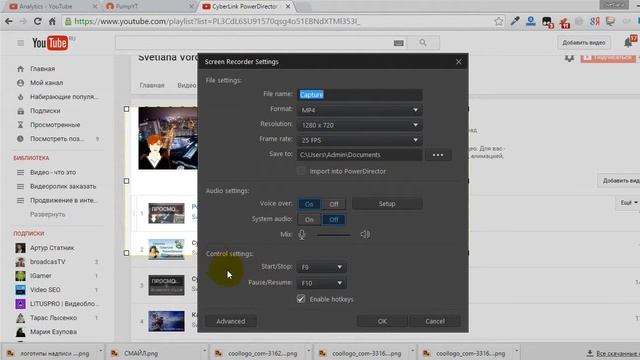Viewport: 640px width, 360px height.
Task: Open Pause/Resume F10 hotkey dropdown
Action: click(322, 283)
